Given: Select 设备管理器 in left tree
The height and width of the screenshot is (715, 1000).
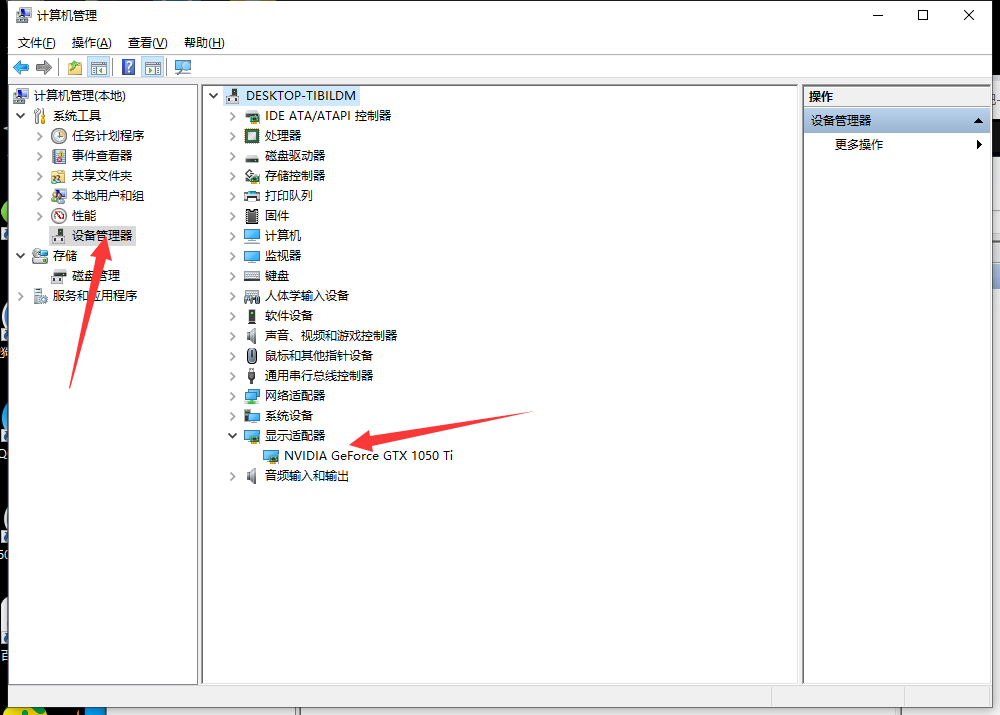Looking at the screenshot, I should pyautogui.click(x=101, y=235).
